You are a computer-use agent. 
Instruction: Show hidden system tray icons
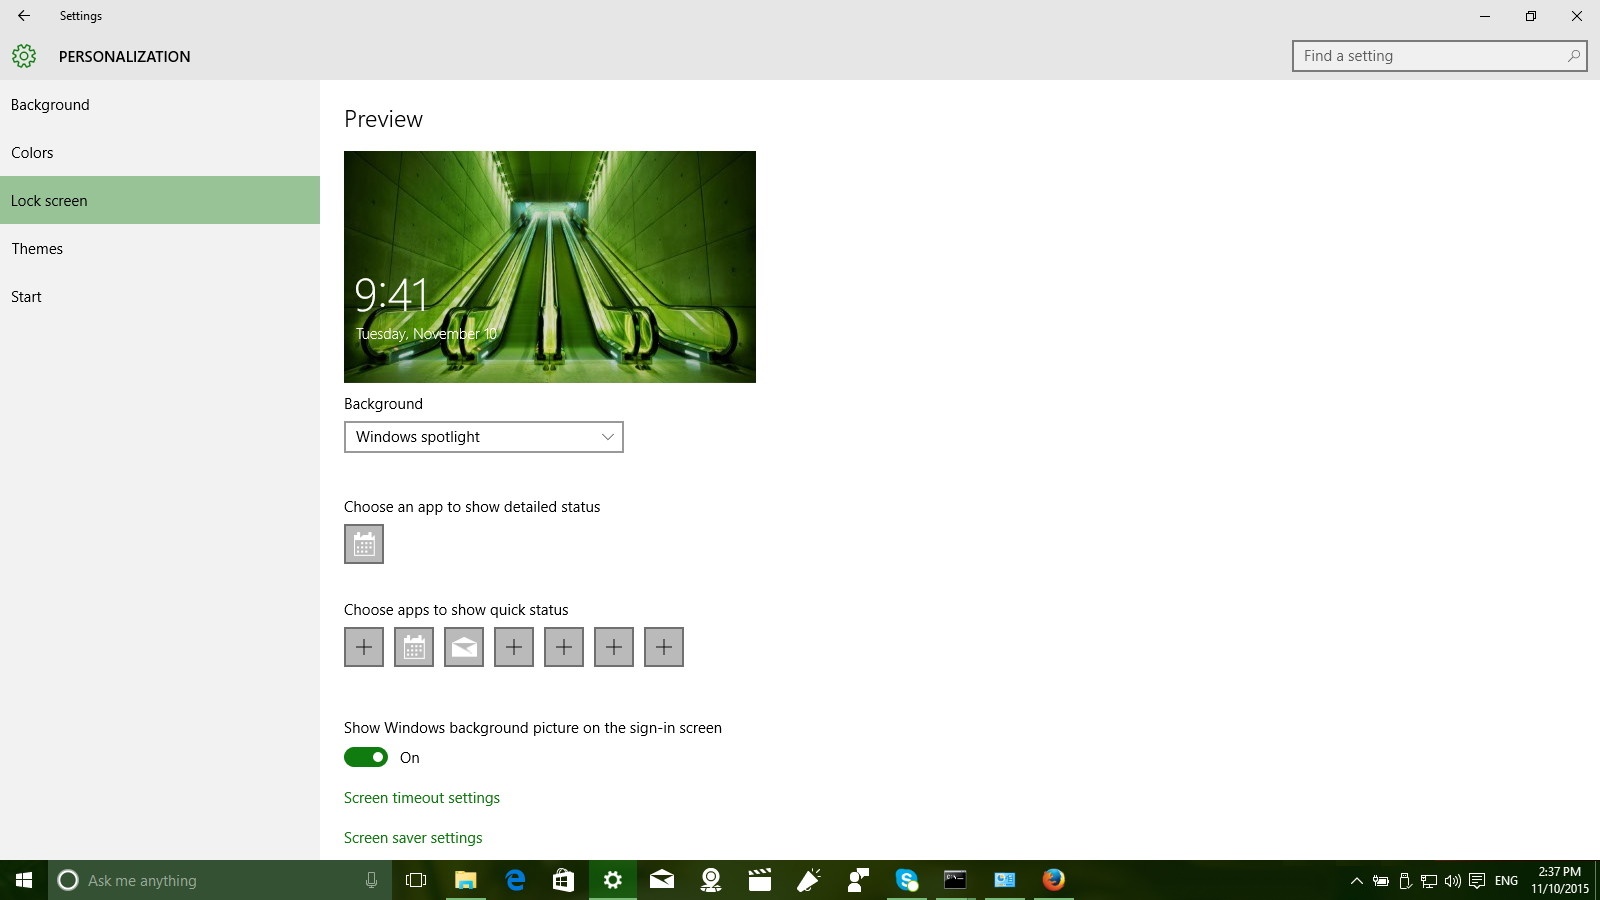tap(1357, 881)
